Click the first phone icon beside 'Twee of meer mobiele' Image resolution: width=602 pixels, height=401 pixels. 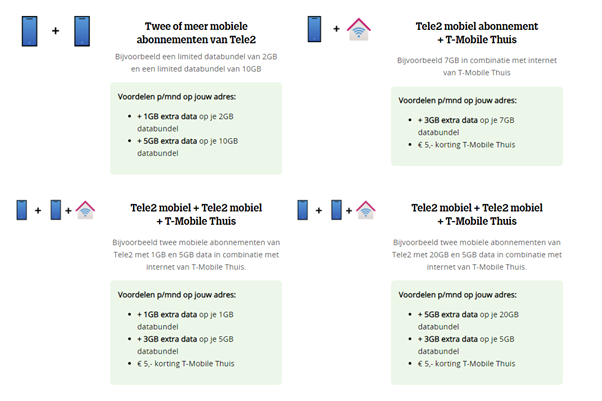[x=30, y=31]
